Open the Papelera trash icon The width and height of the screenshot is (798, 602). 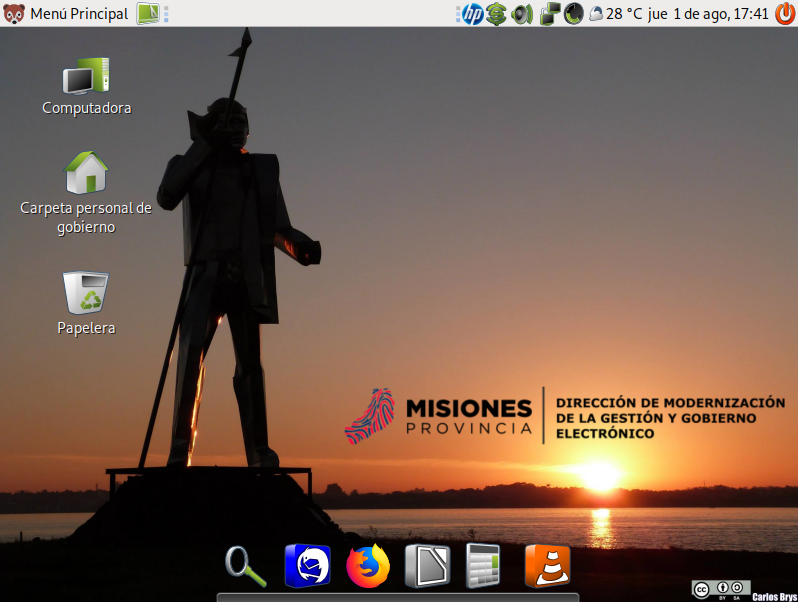[86, 303]
